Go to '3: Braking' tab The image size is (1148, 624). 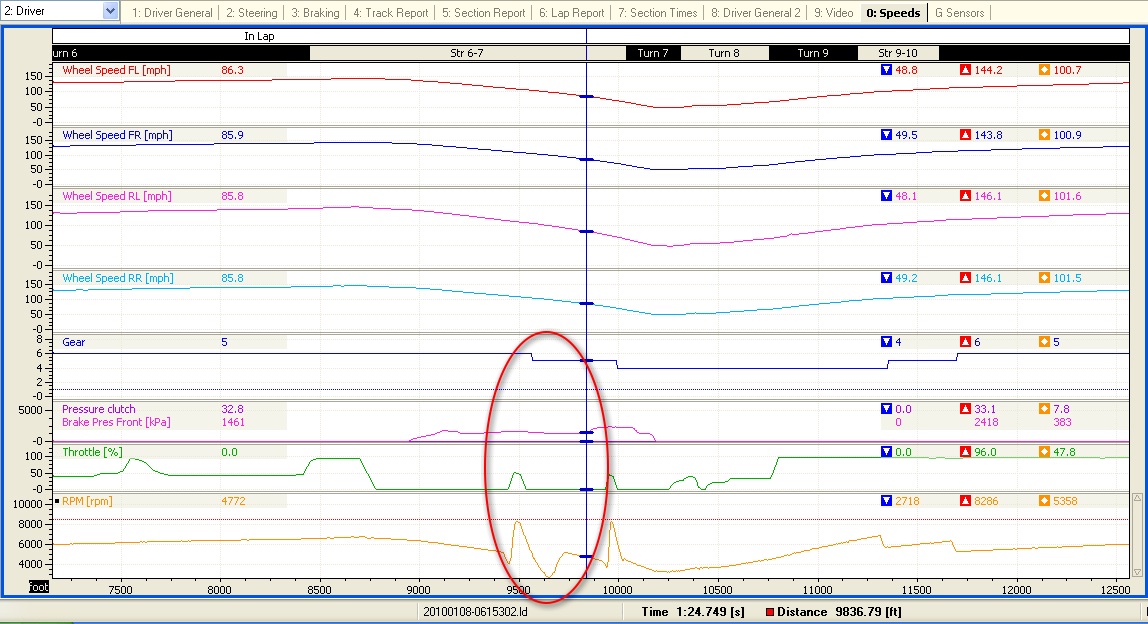pyautogui.click(x=315, y=12)
